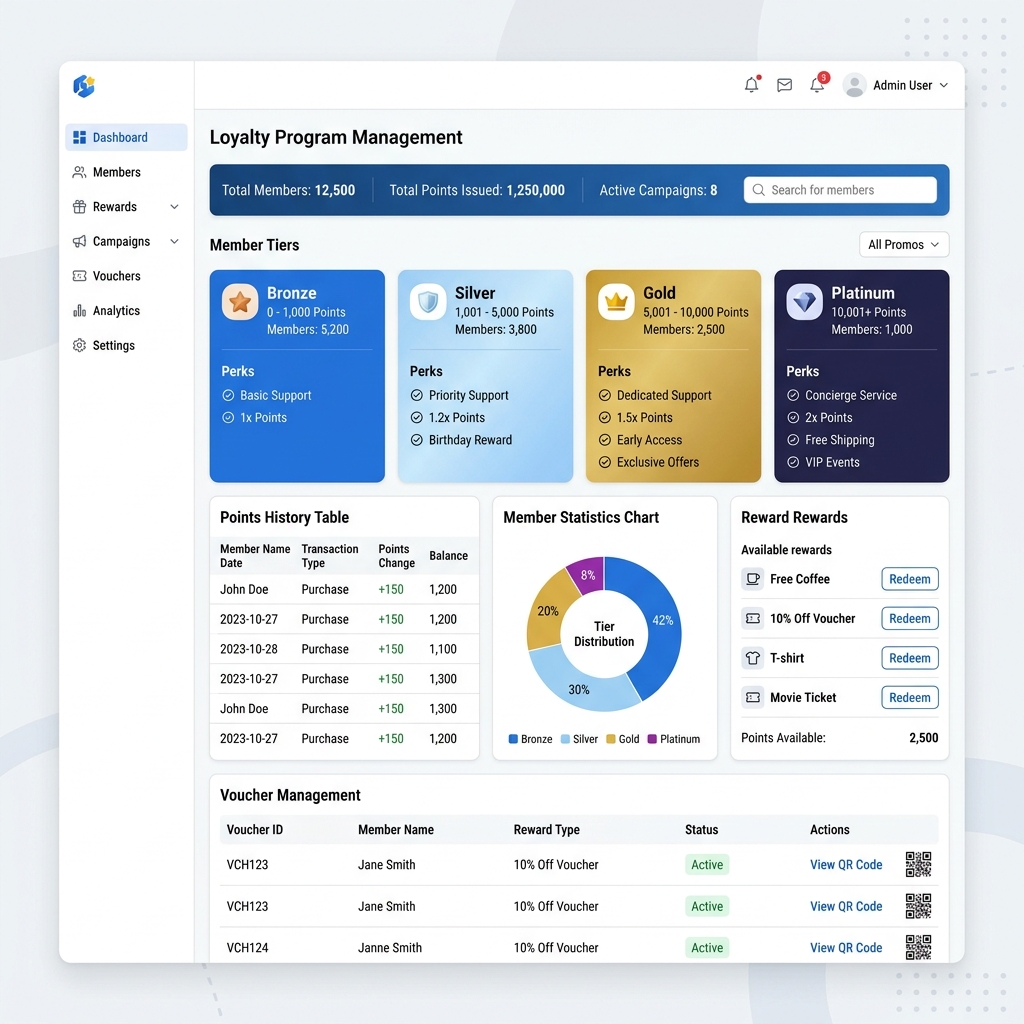Click the Analytics bar chart icon
The image size is (1024, 1024).
79,311
